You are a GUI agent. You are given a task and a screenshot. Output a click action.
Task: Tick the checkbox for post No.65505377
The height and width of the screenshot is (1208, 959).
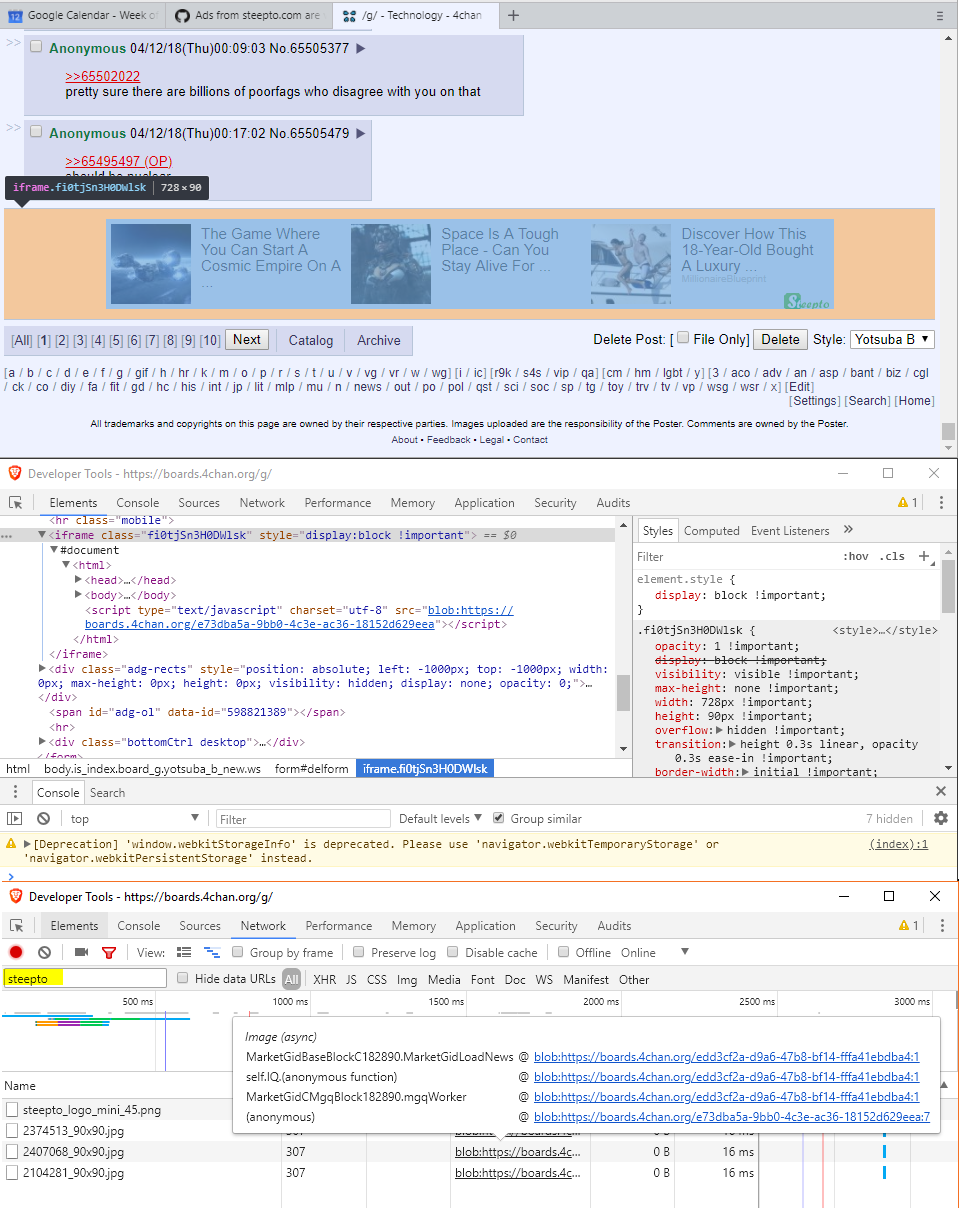36,47
